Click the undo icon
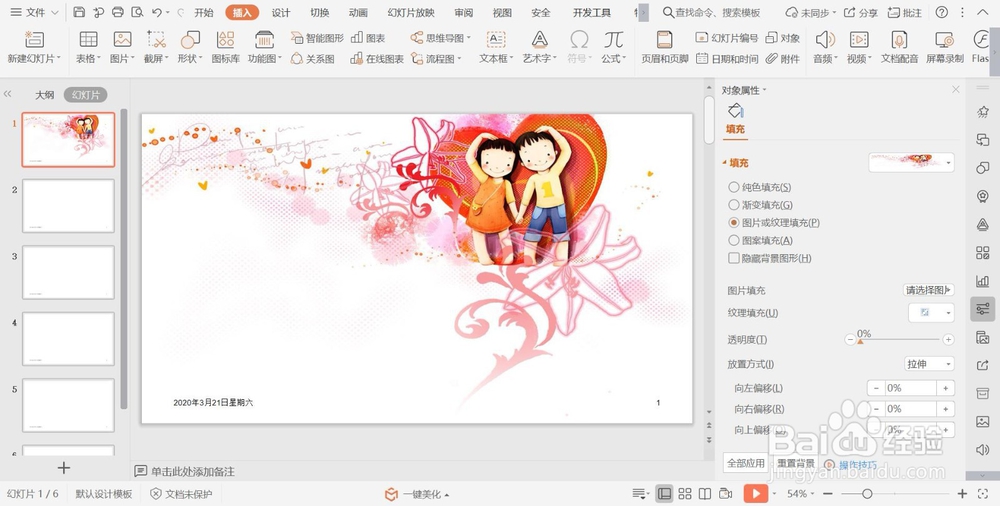The height and width of the screenshot is (506, 1000). (x=157, y=12)
